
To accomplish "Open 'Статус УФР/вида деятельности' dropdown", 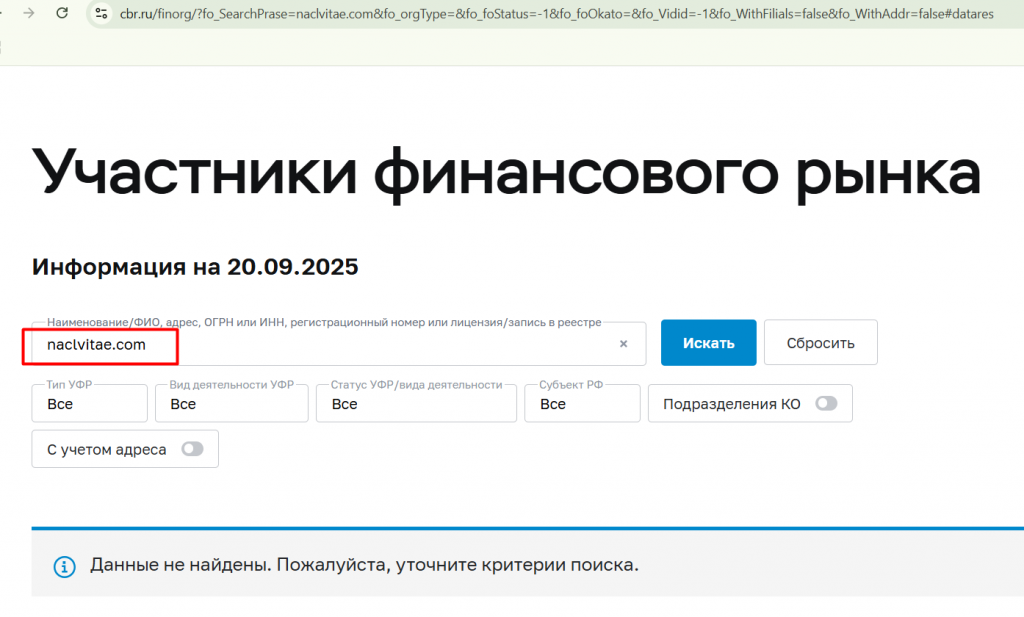I will tap(416, 404).
